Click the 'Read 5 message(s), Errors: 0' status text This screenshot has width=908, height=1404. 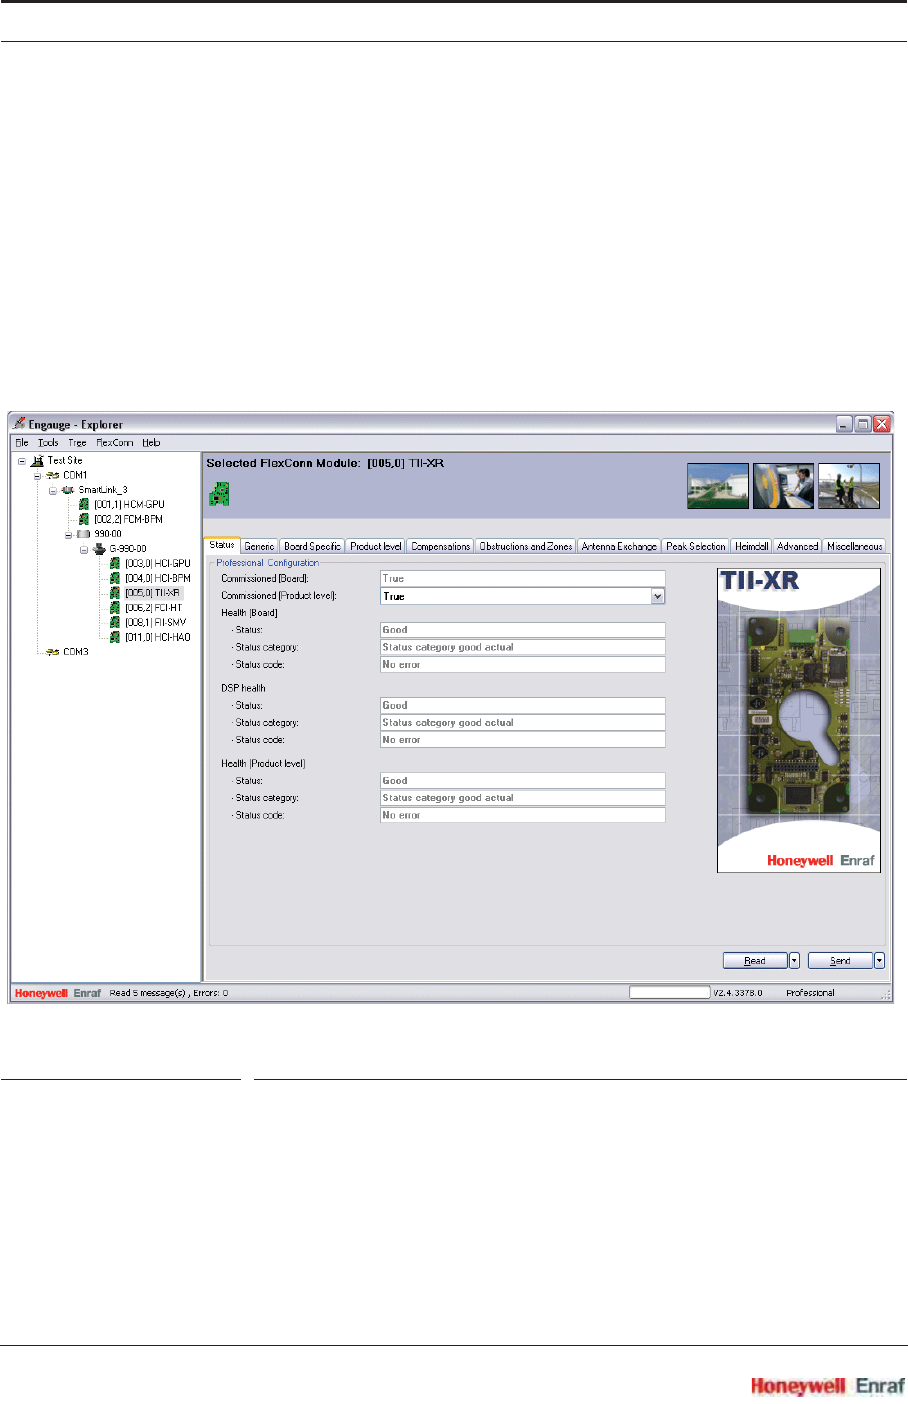pyautogui.click(x=169, y=993)
